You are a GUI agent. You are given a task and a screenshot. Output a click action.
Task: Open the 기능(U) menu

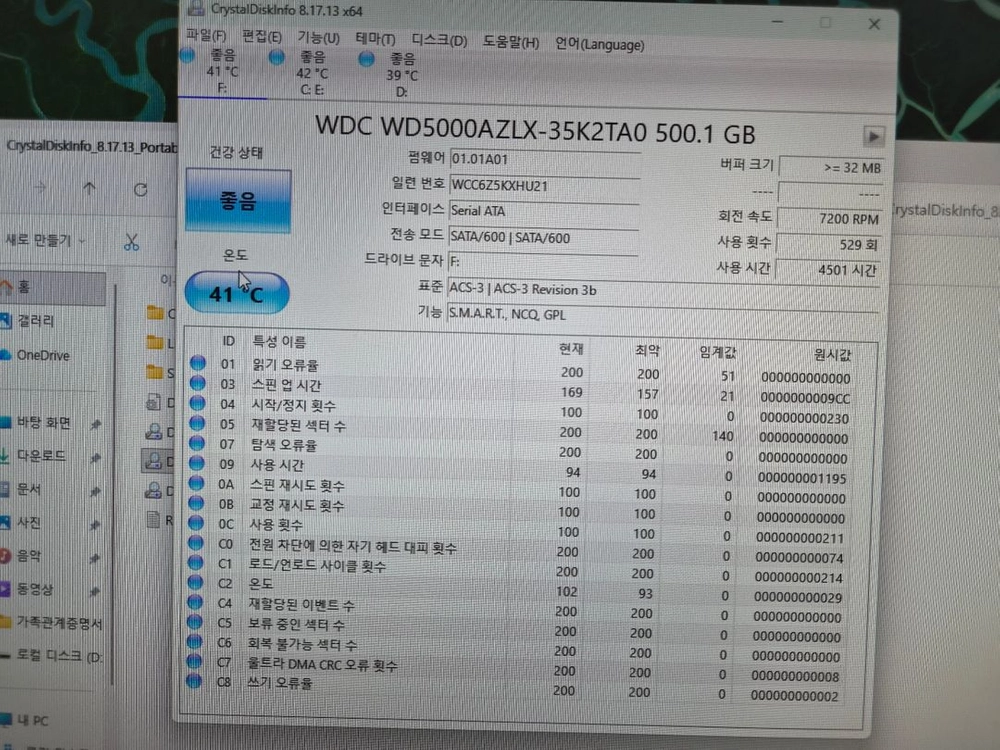(318, 38)
